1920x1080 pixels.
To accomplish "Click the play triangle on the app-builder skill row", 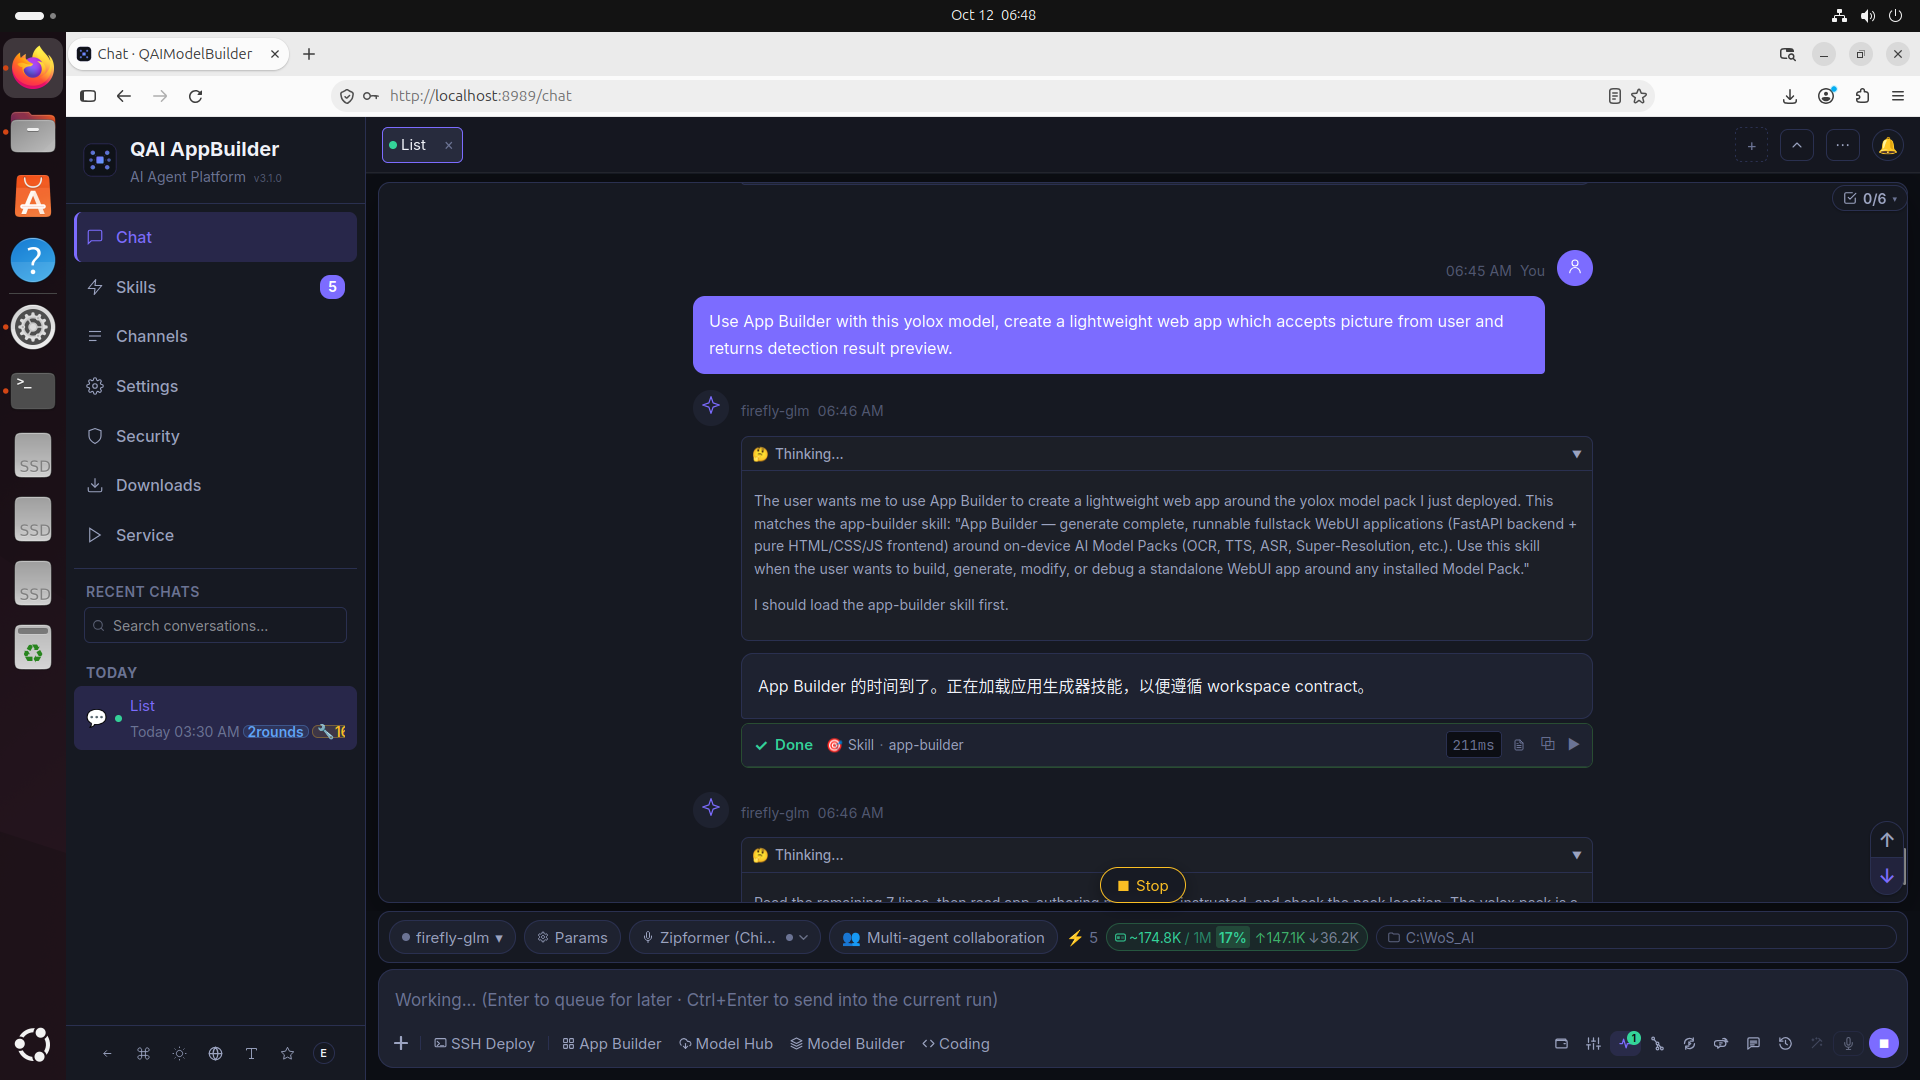I will [1574, 744].
